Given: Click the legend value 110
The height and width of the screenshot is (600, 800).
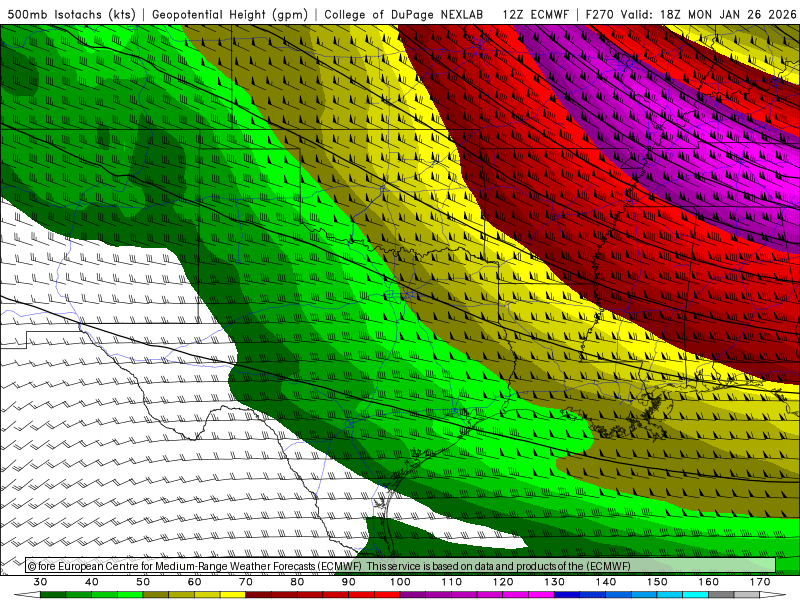Looking at the screenshot, I should [x=452, y=582].
